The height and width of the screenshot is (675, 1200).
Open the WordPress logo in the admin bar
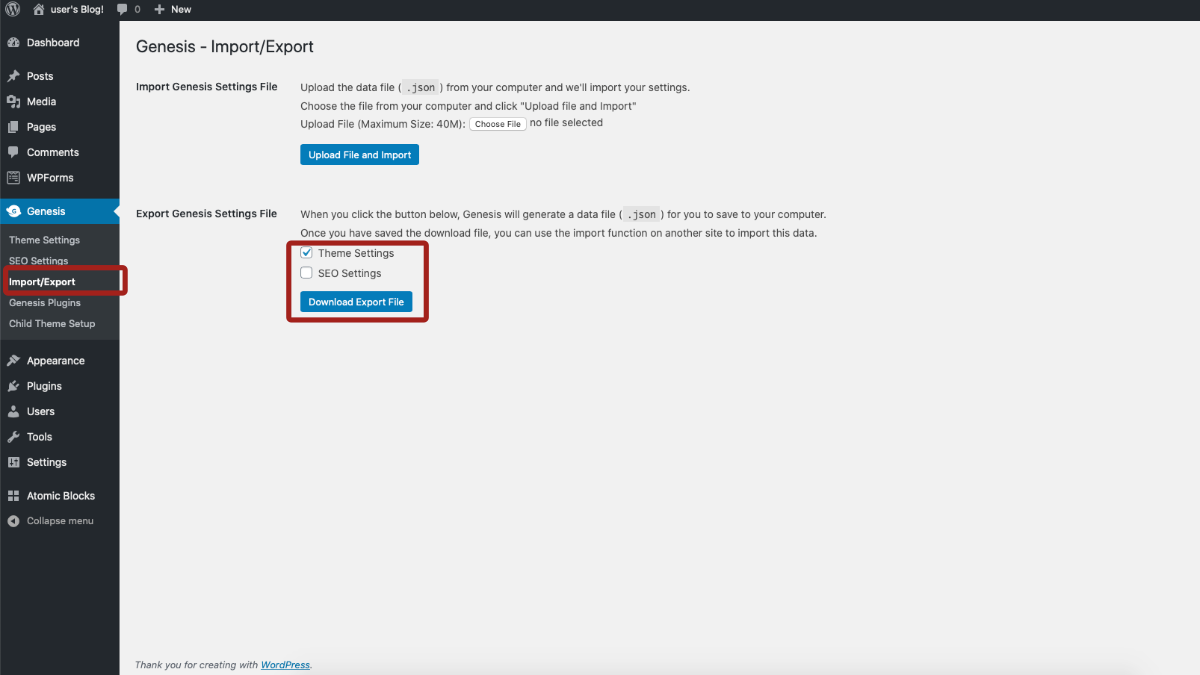click(11, 9)
